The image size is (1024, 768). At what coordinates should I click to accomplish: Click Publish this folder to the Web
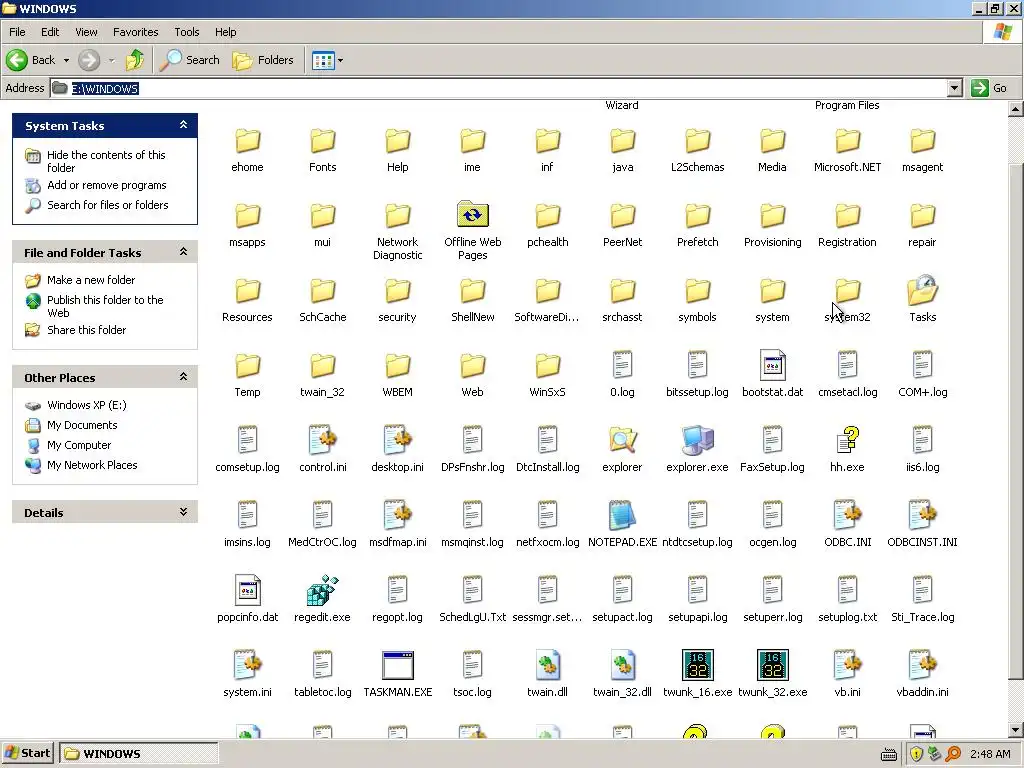pos(104,306)
